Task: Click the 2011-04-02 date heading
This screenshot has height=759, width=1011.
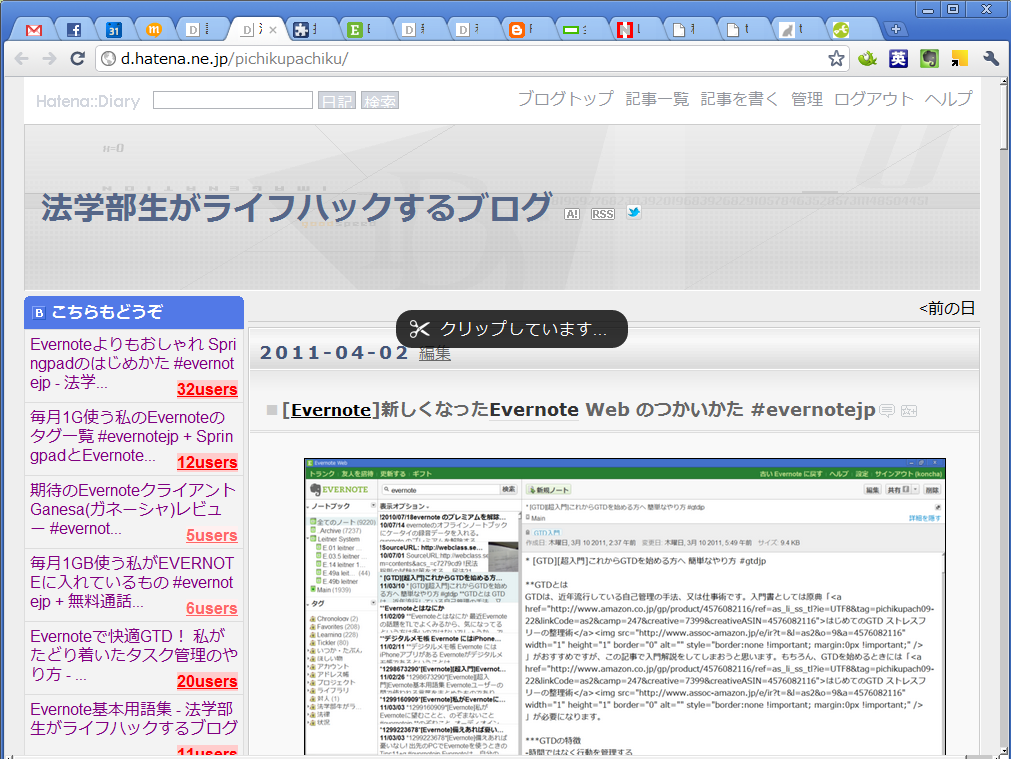Action: [334, 353]
